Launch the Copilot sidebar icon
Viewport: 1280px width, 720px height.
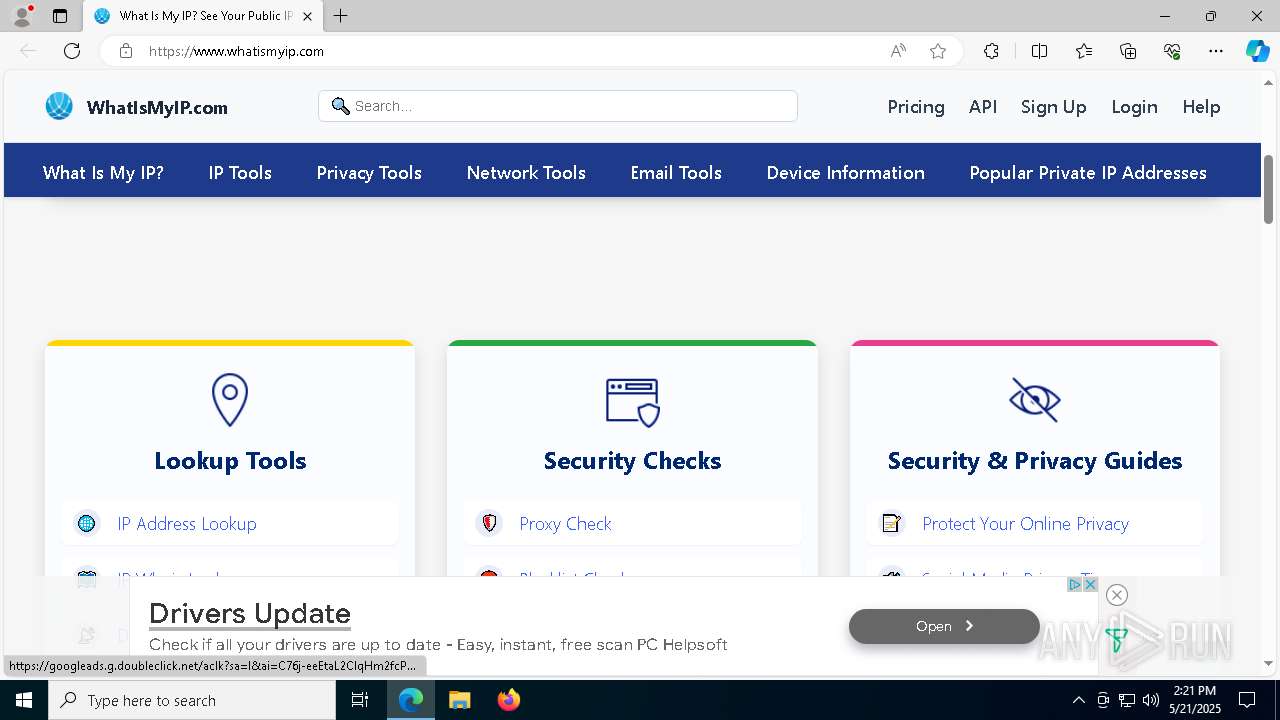1257,51
